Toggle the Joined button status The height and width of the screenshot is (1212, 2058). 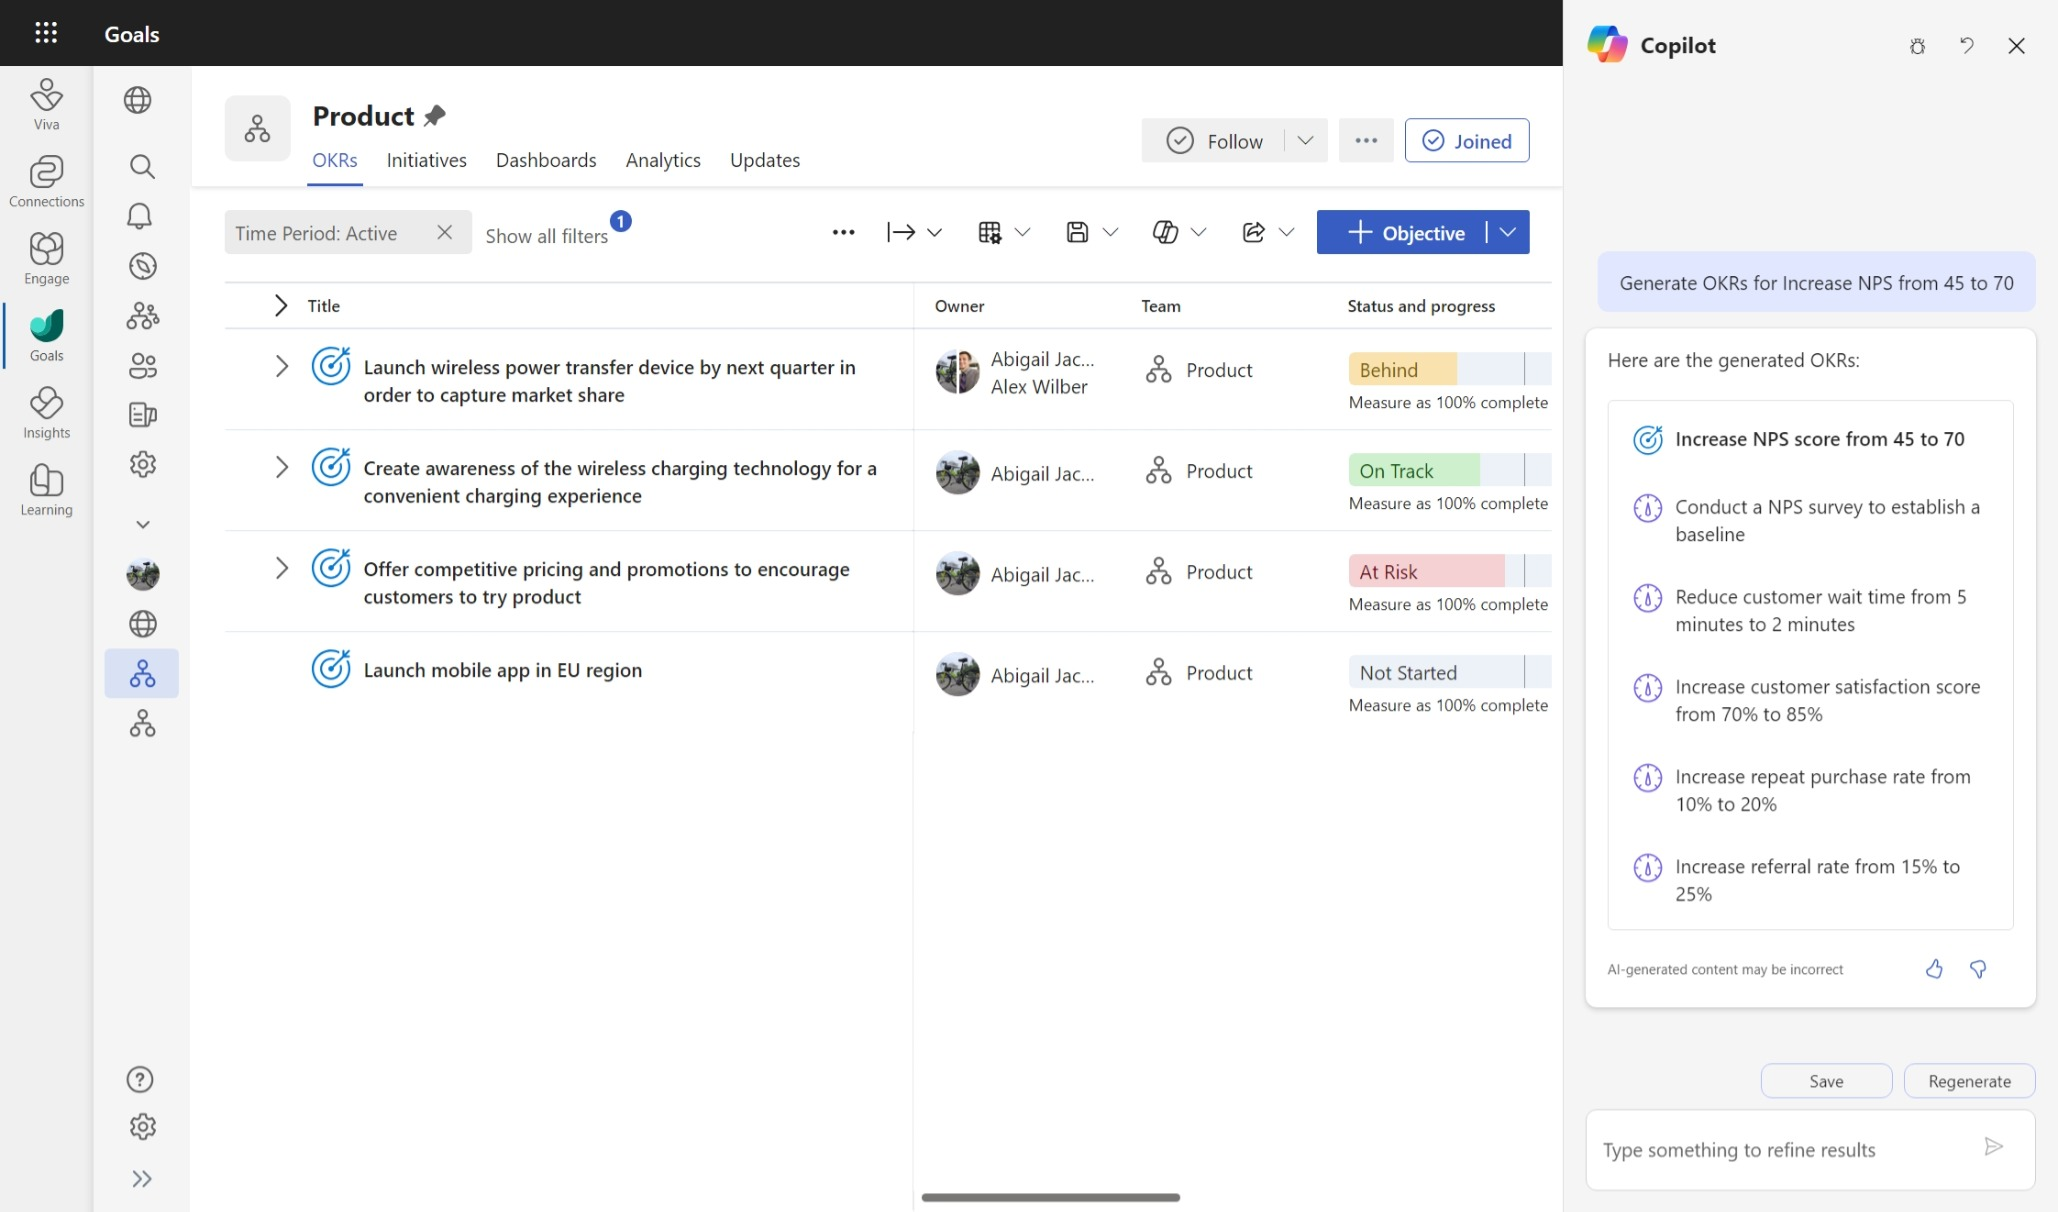click(1468, 140)
